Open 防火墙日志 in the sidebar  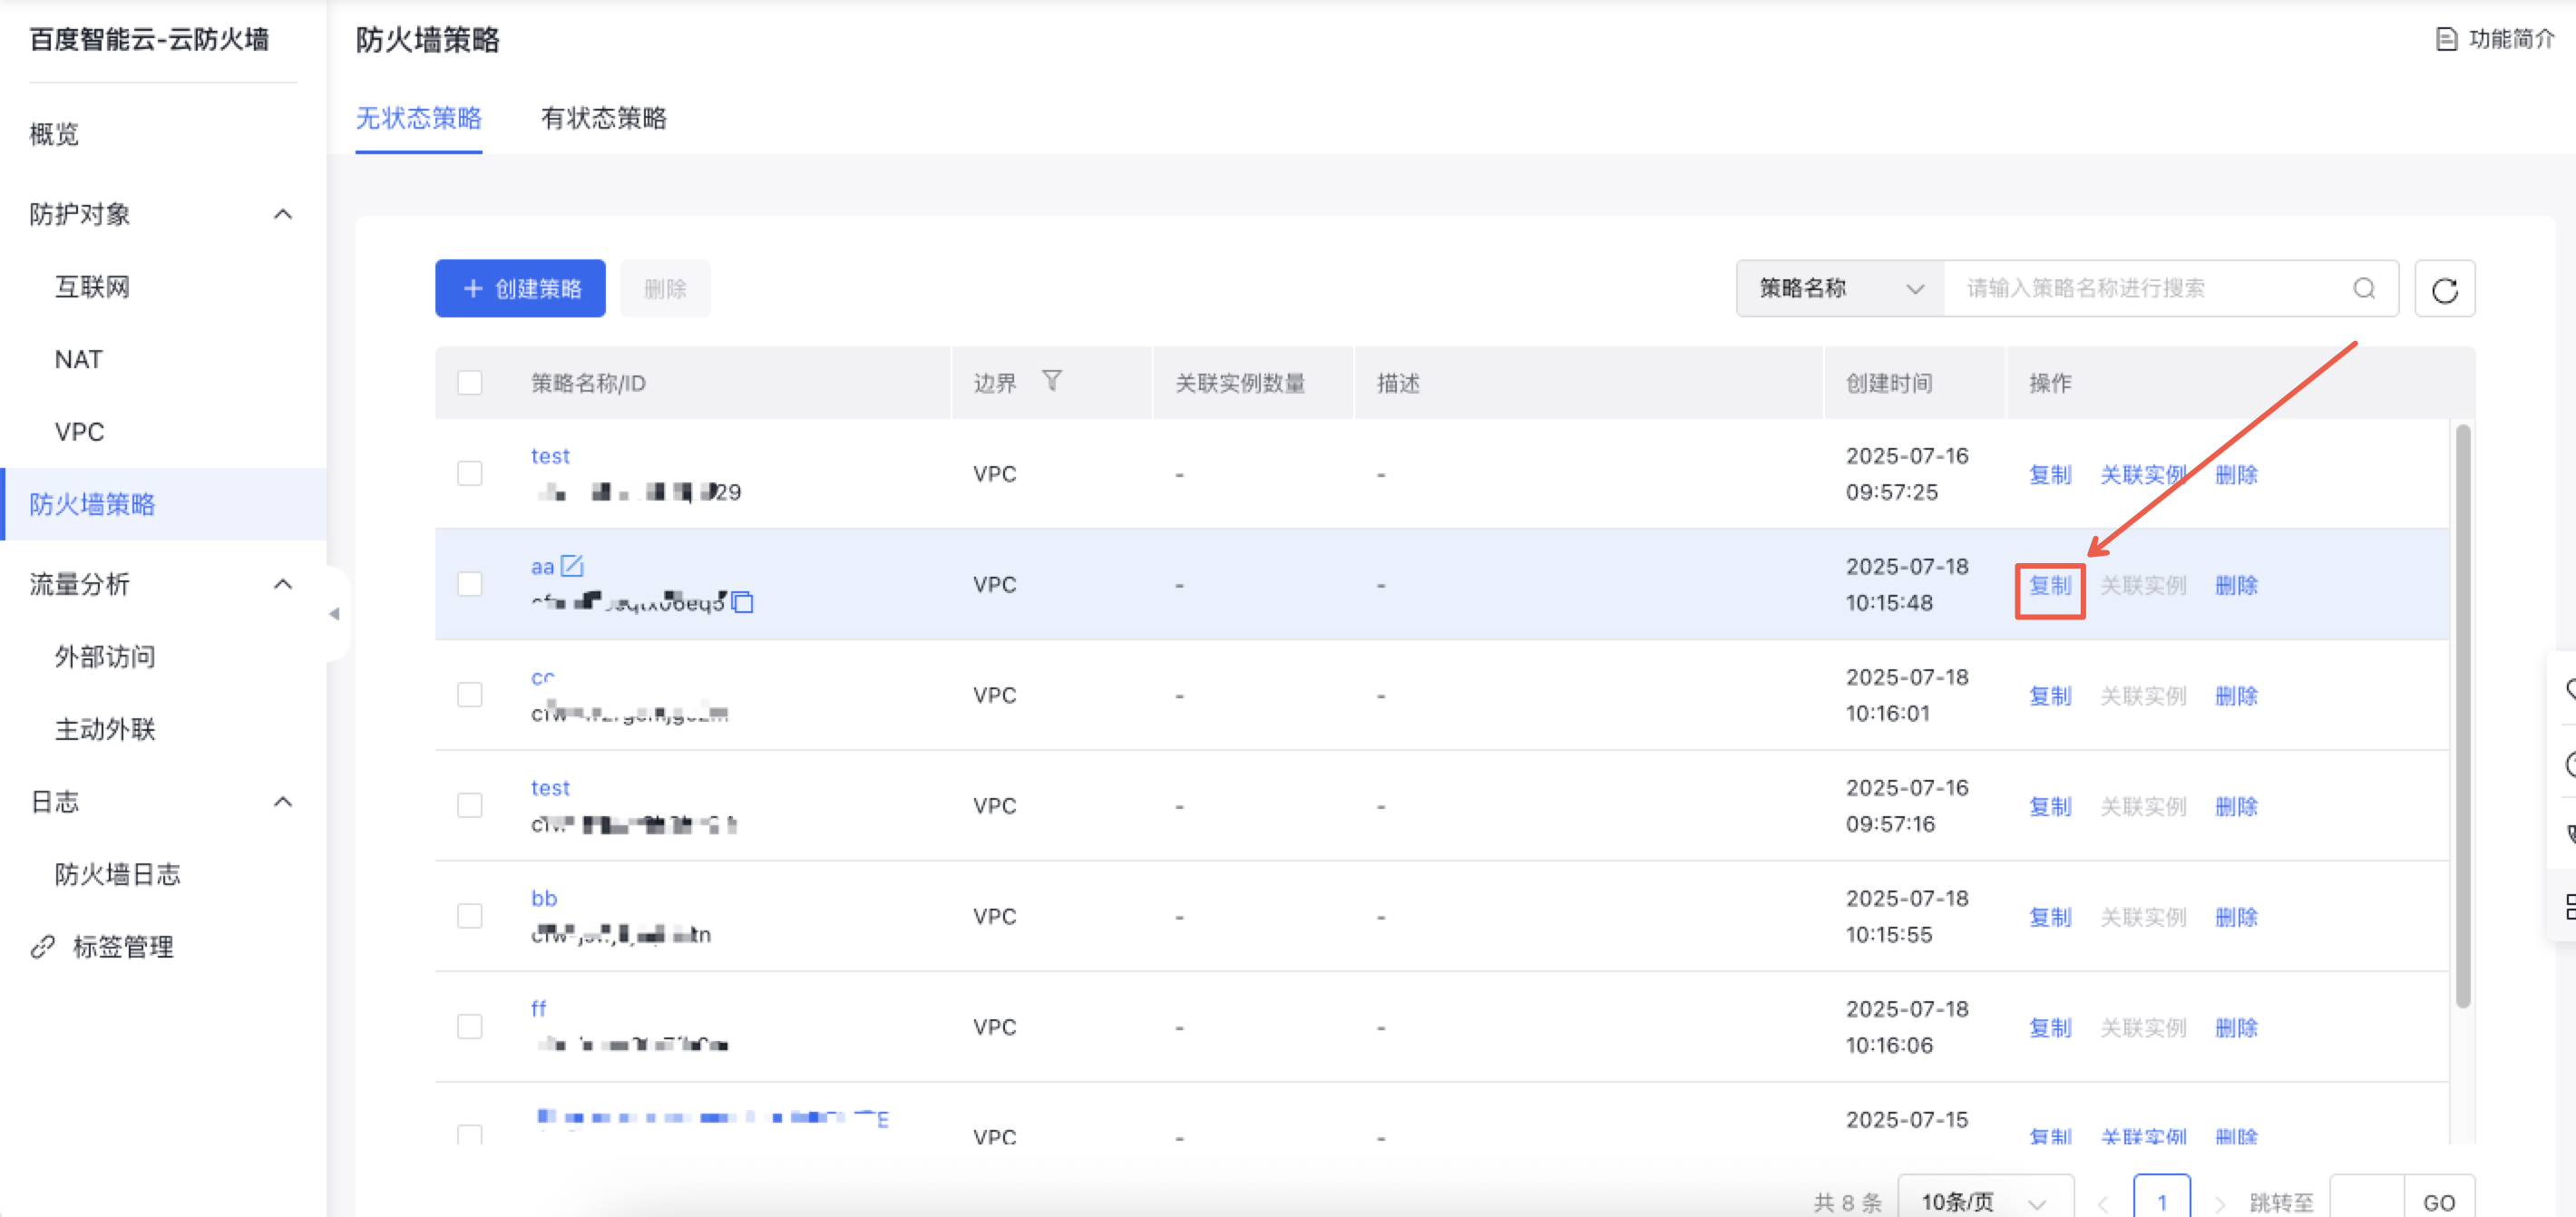pyautogui.click(x=117, y=874)
